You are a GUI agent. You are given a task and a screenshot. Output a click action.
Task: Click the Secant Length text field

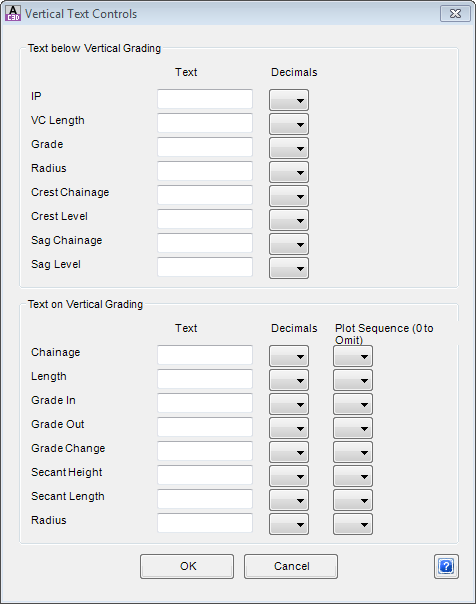(x=205, y=499)
